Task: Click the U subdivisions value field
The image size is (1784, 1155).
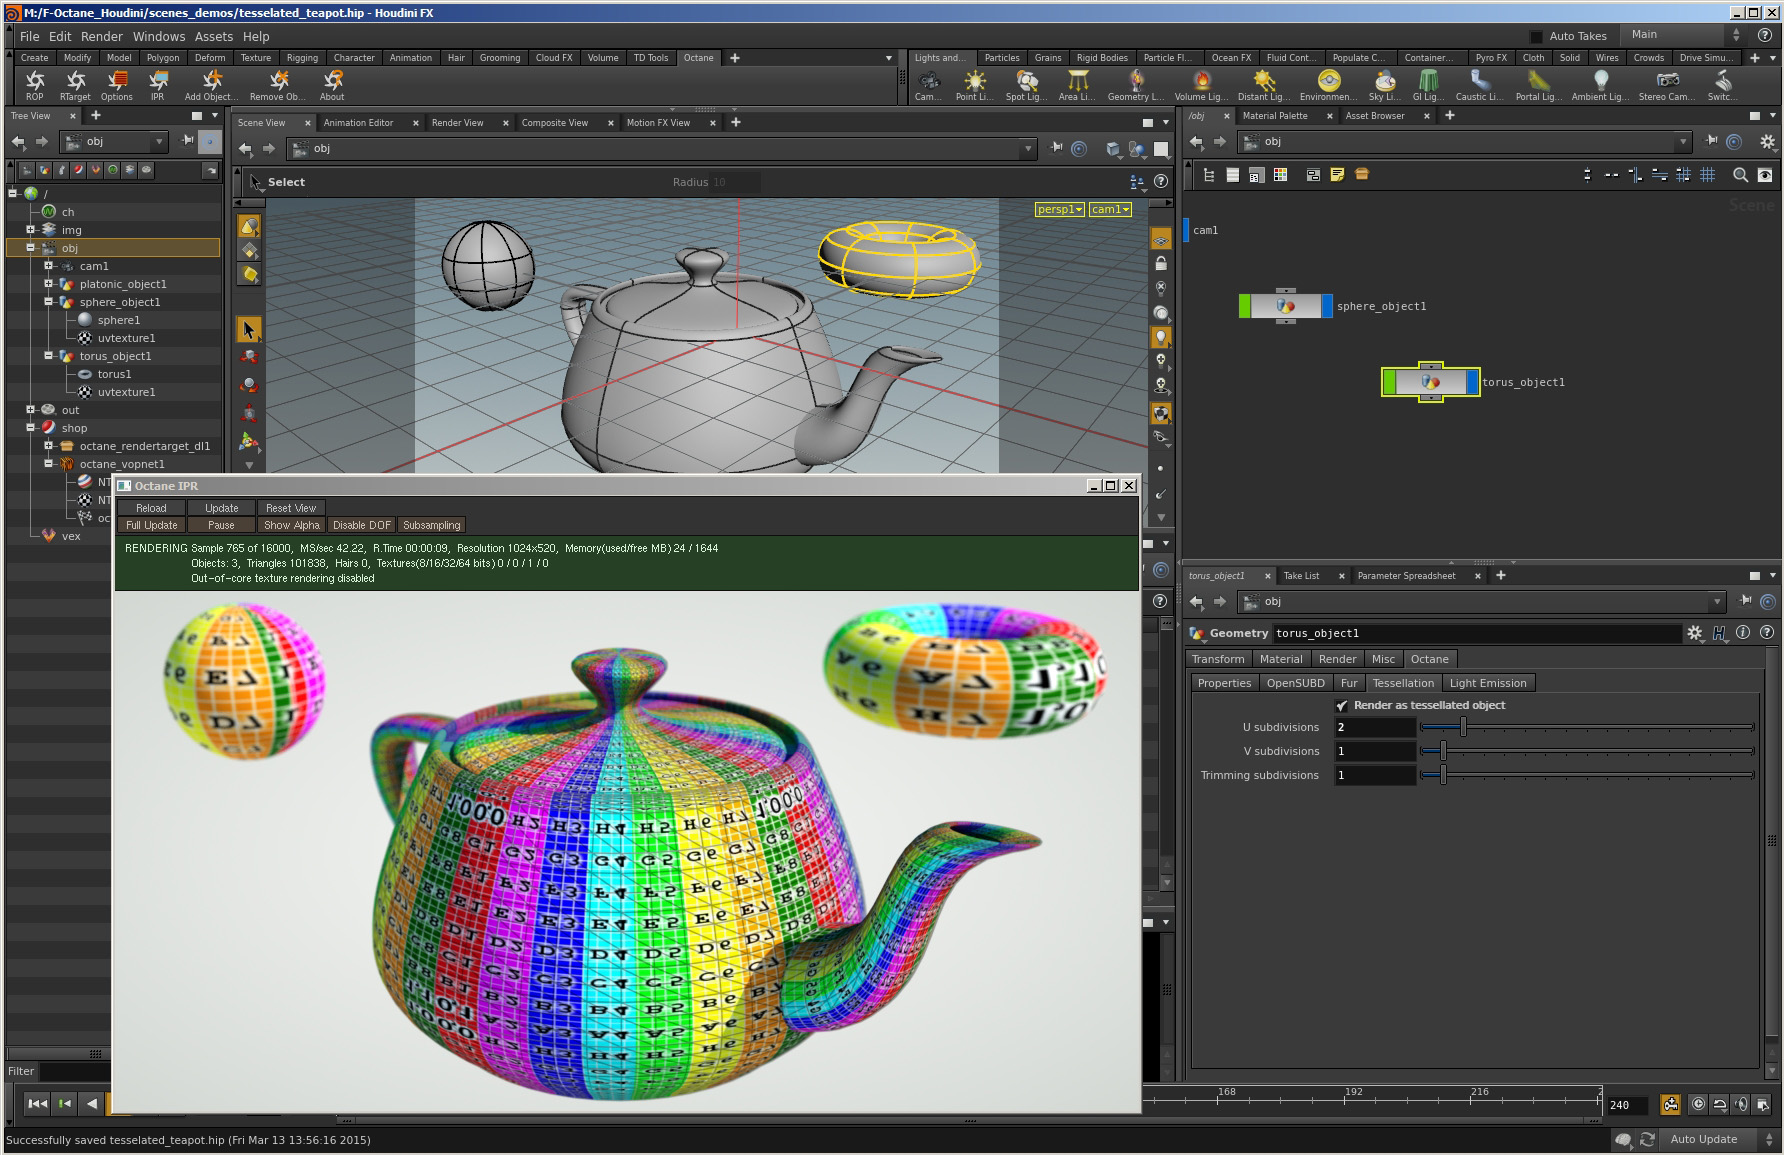Action: click(1375, 727)
